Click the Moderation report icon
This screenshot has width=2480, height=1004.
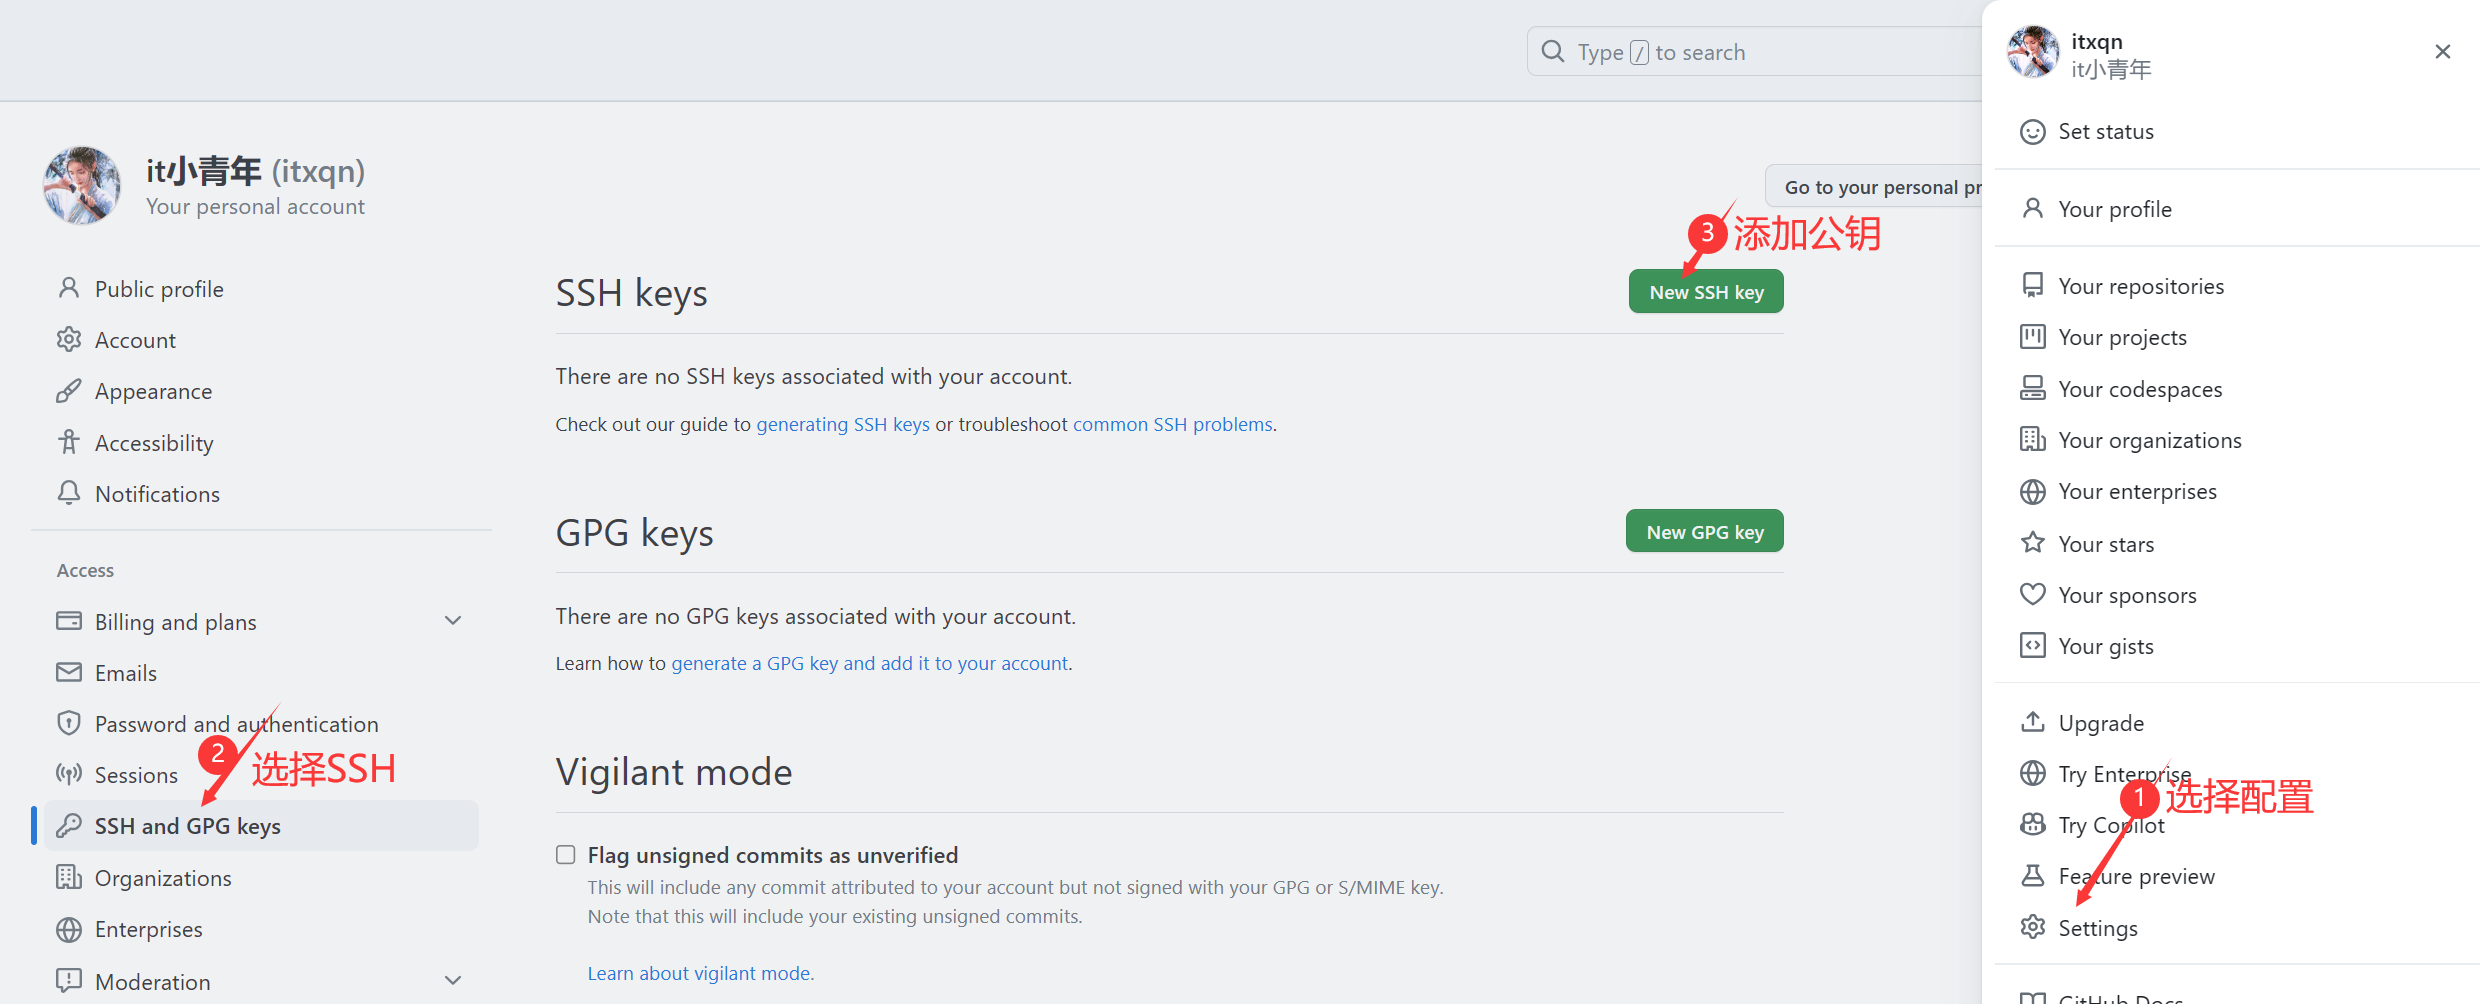coord(69,980)
